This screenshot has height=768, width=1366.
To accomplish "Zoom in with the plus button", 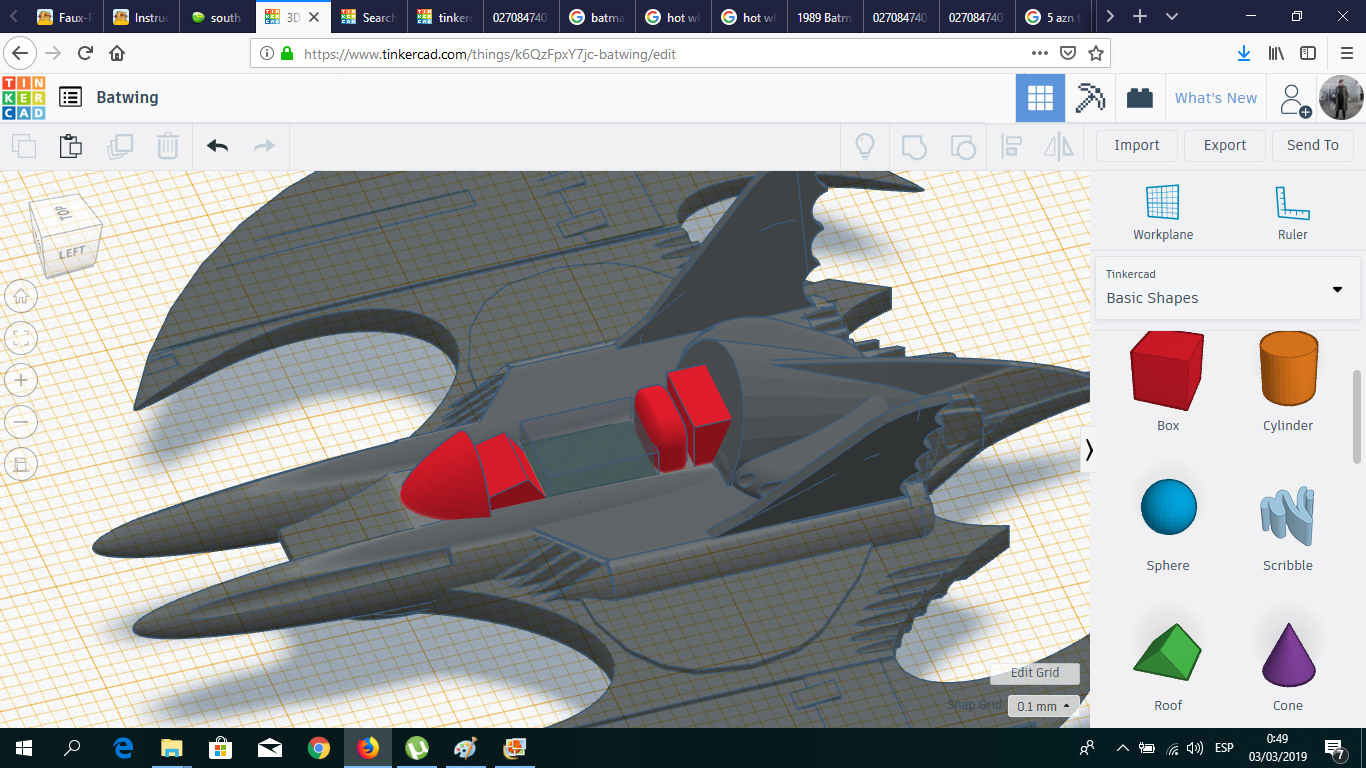I will tap(21, 380).
